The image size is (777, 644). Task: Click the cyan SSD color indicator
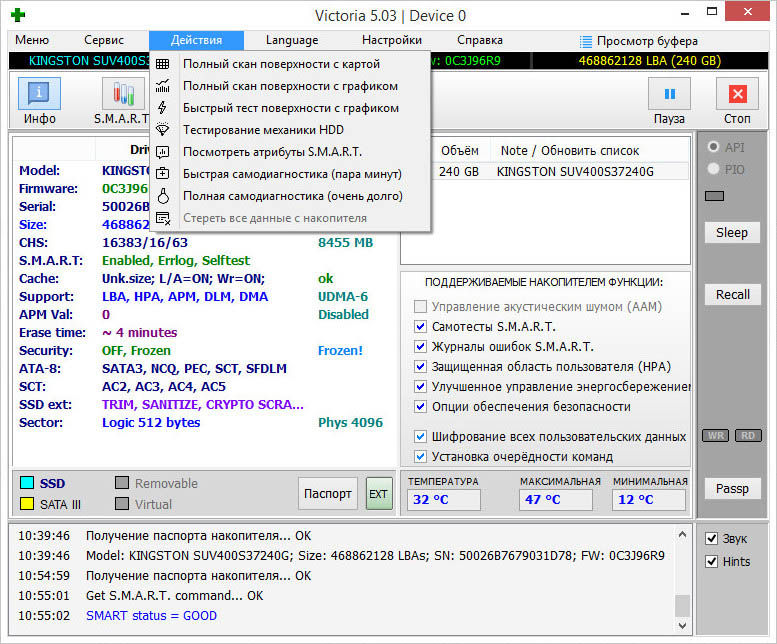(x=27, y=483)
